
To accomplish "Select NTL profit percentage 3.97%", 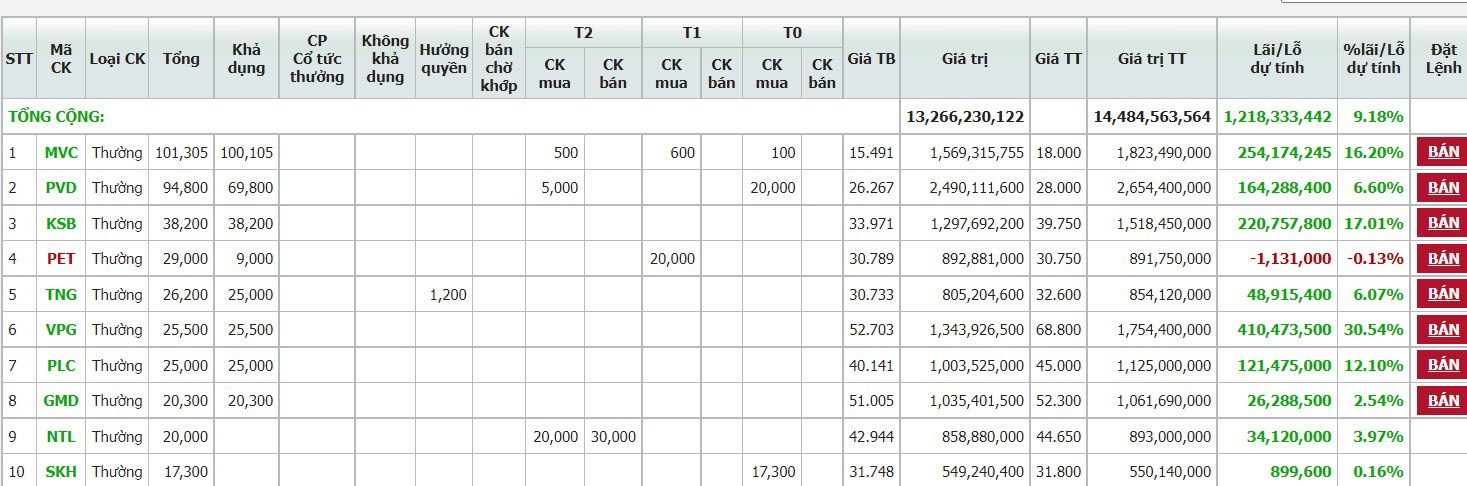I will click(x=1378, y=437).
